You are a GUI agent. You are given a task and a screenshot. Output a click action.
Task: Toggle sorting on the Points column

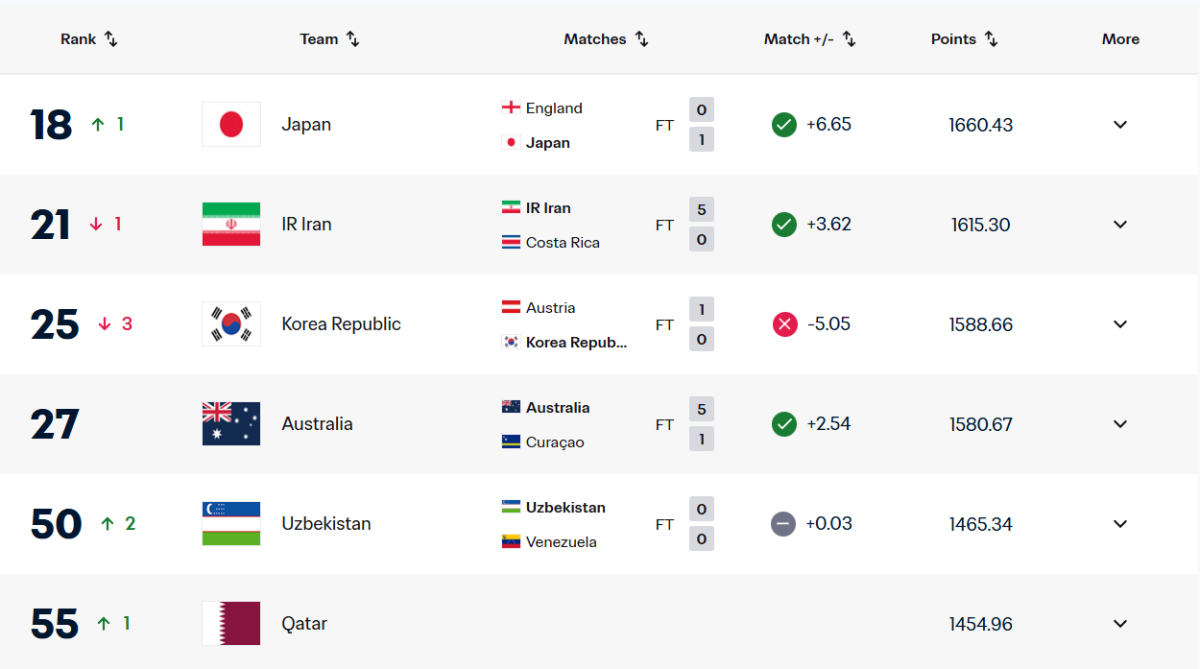click(x=963, y=39)
